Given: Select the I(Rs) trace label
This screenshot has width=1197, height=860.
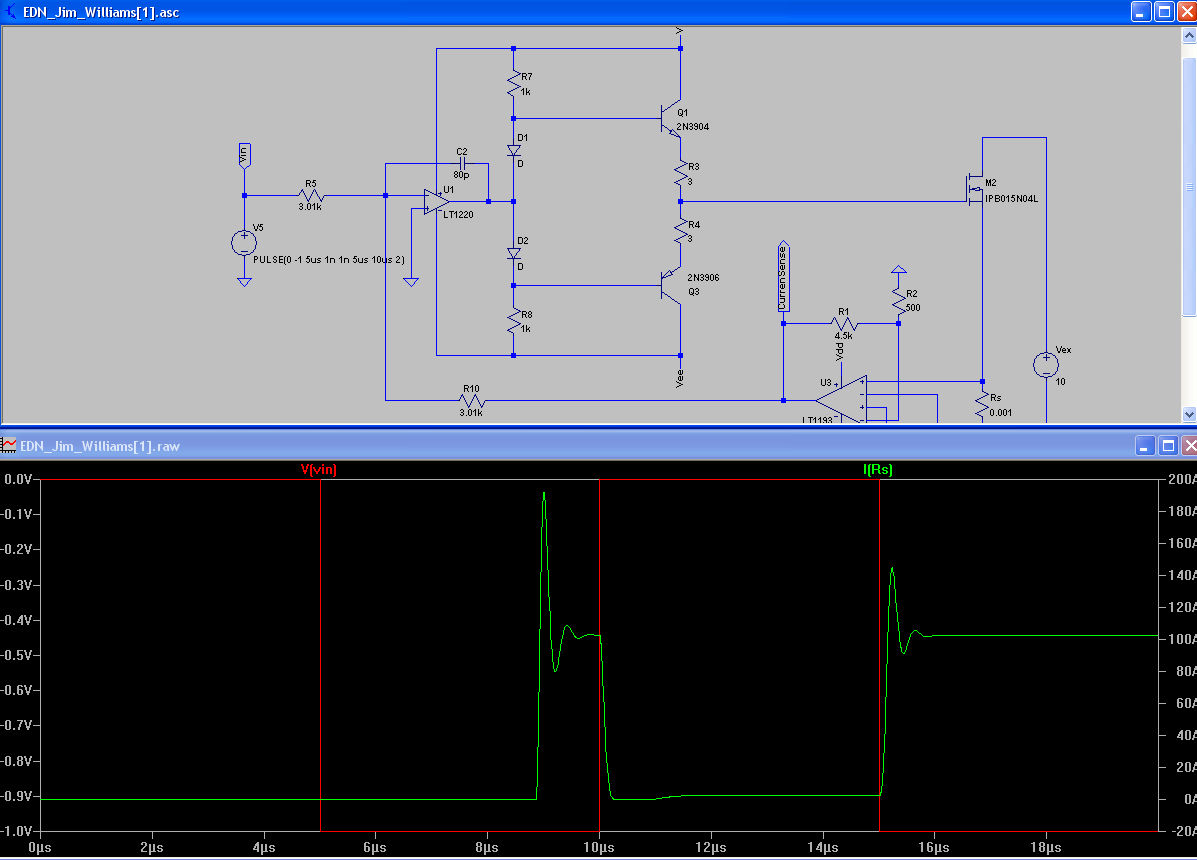Looking at the screenshot, I should [878, 469].
